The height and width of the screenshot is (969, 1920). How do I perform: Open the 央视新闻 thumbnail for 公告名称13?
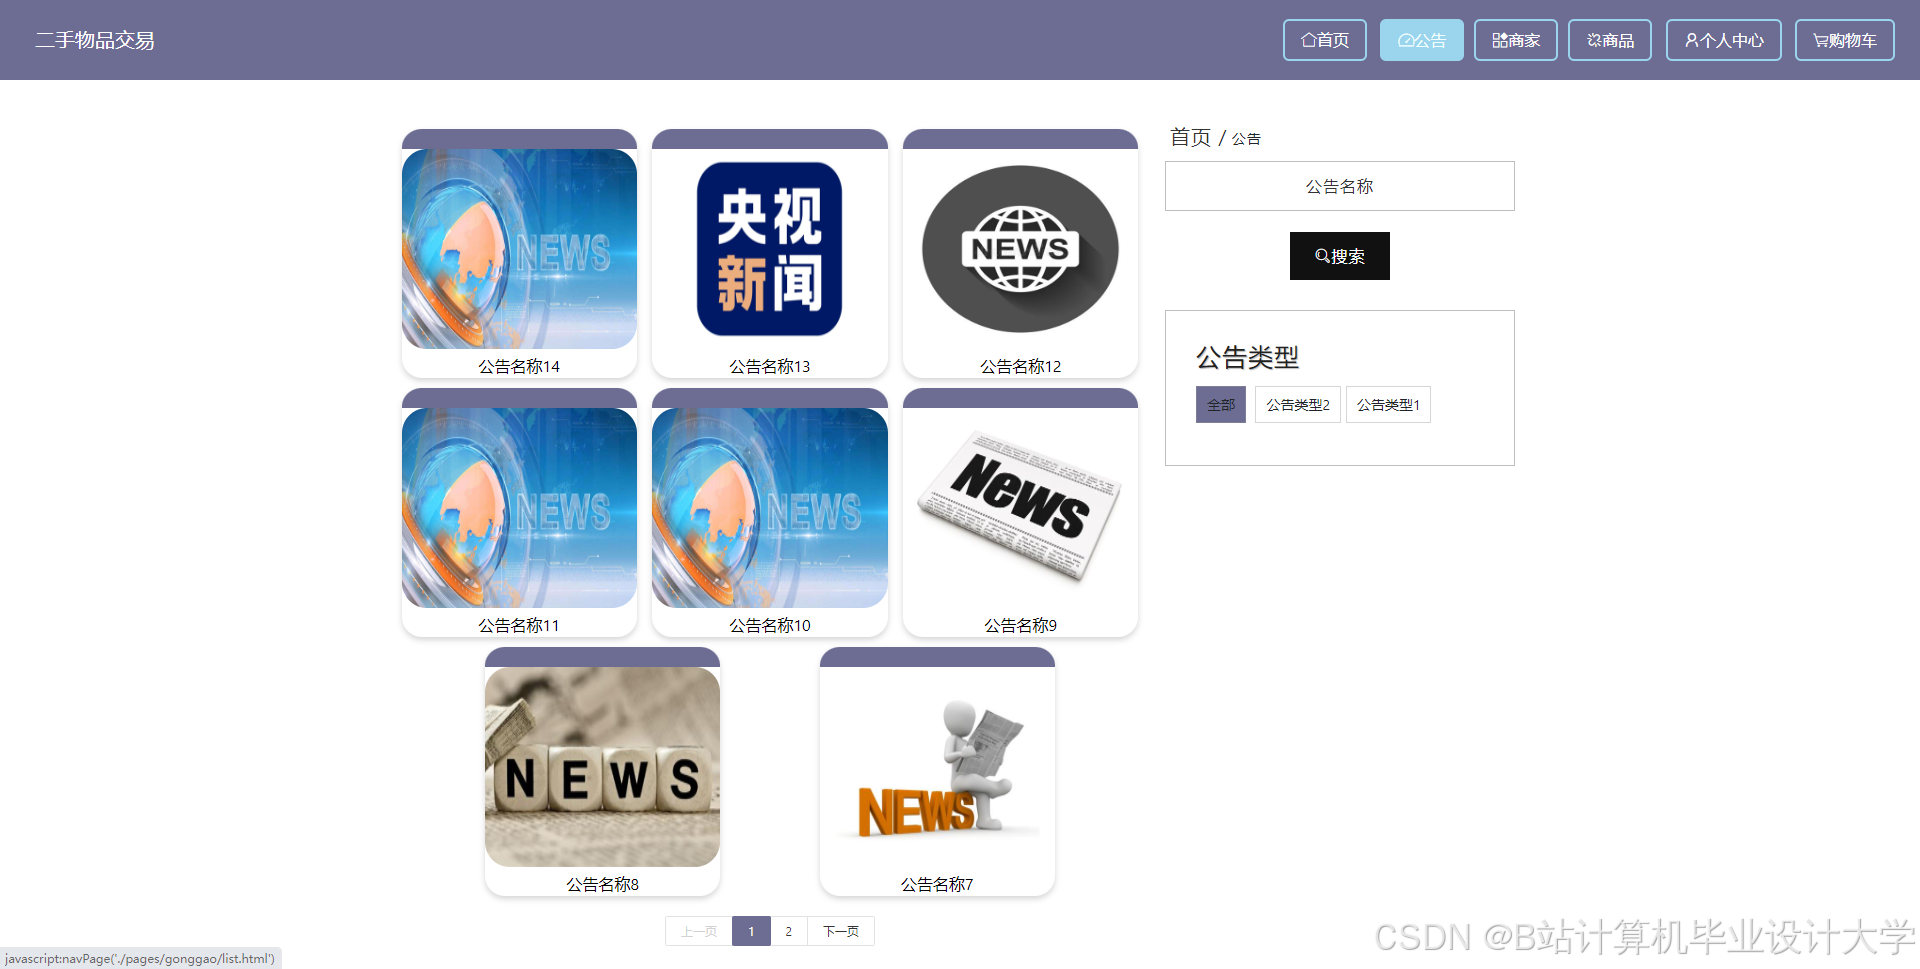point(769,249)
